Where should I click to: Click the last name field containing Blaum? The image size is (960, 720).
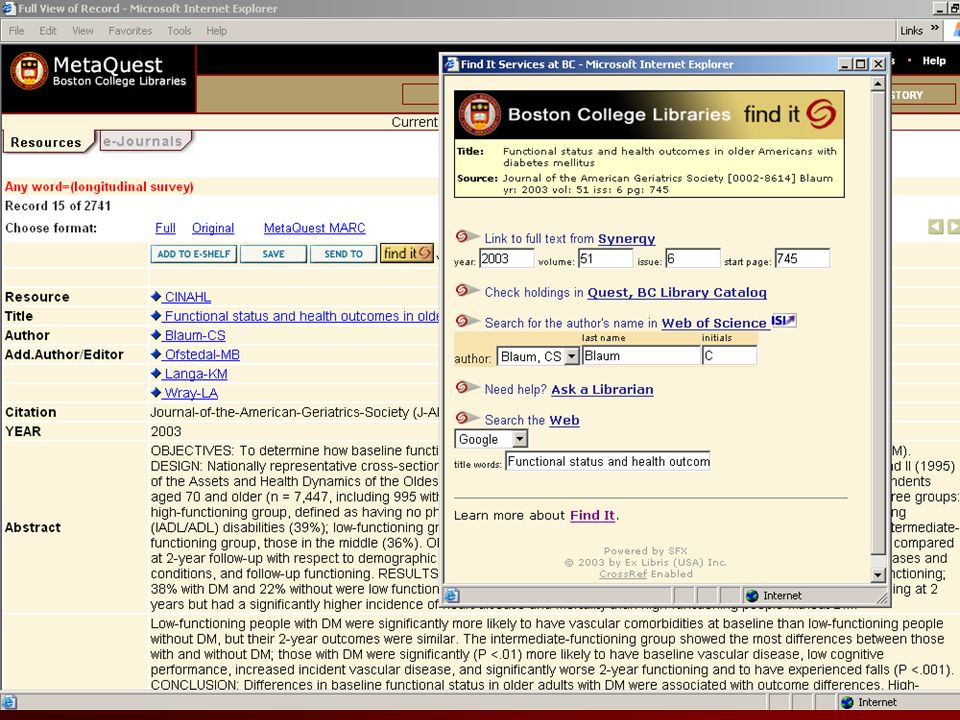[x=641, y=356]
